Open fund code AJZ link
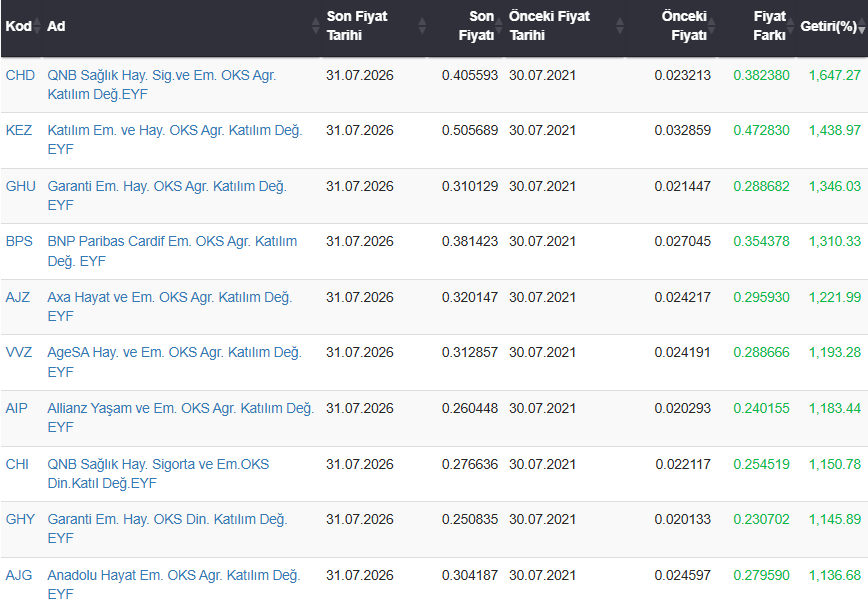 [18, 297]
